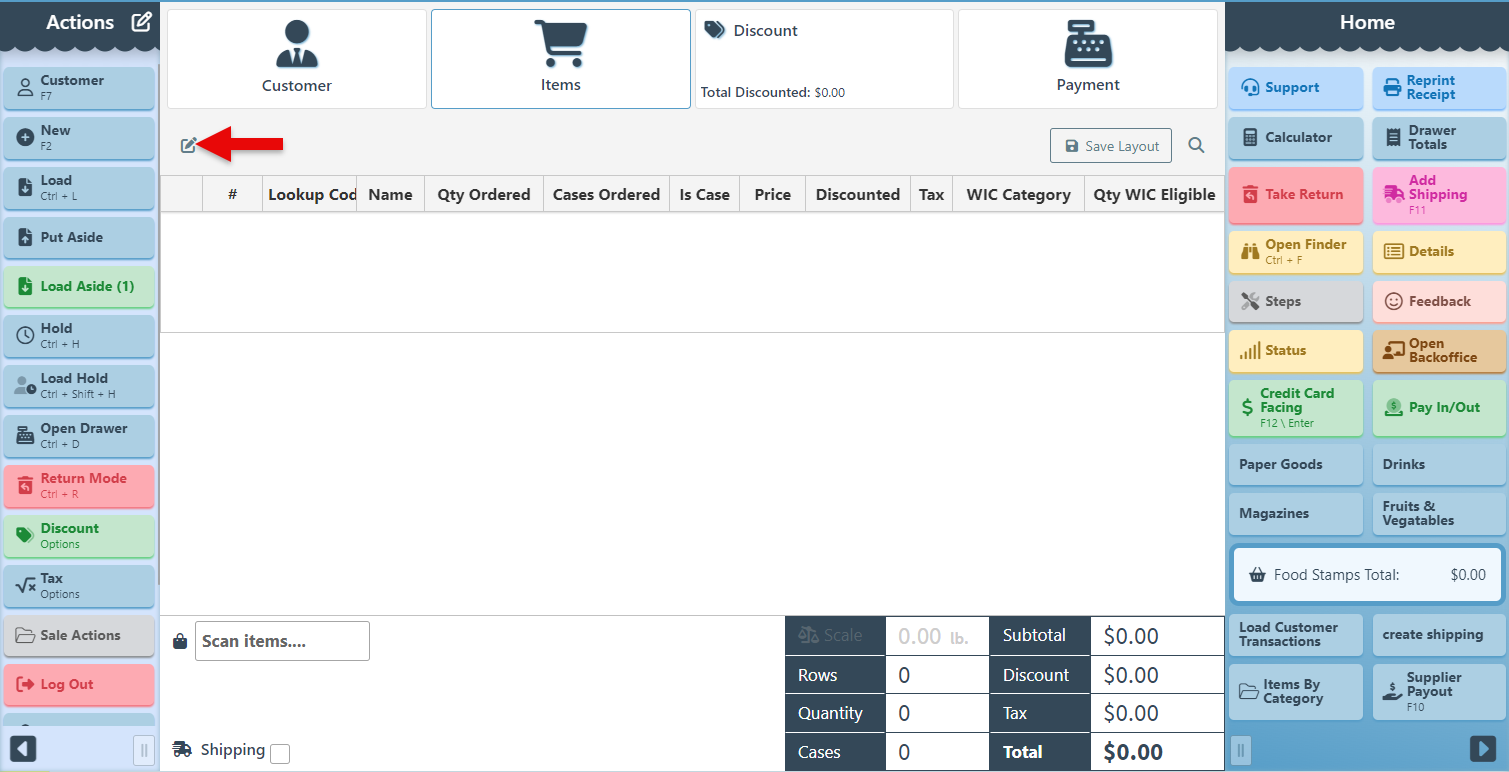Click the Qty Ordered column header
Image resolution: width=1509 pixels, height=772 pixels.
(x=484, y=195)
